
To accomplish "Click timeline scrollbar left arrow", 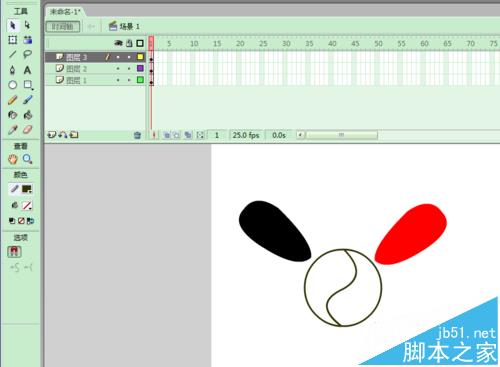I will 300,135.
